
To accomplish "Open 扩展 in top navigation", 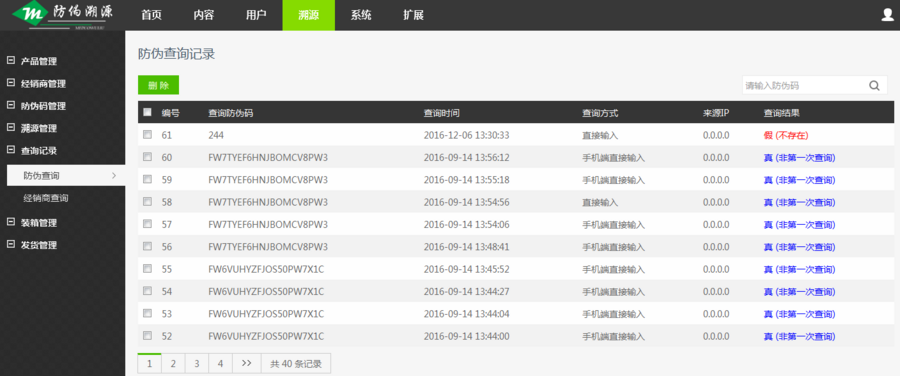I will (413, 15).
